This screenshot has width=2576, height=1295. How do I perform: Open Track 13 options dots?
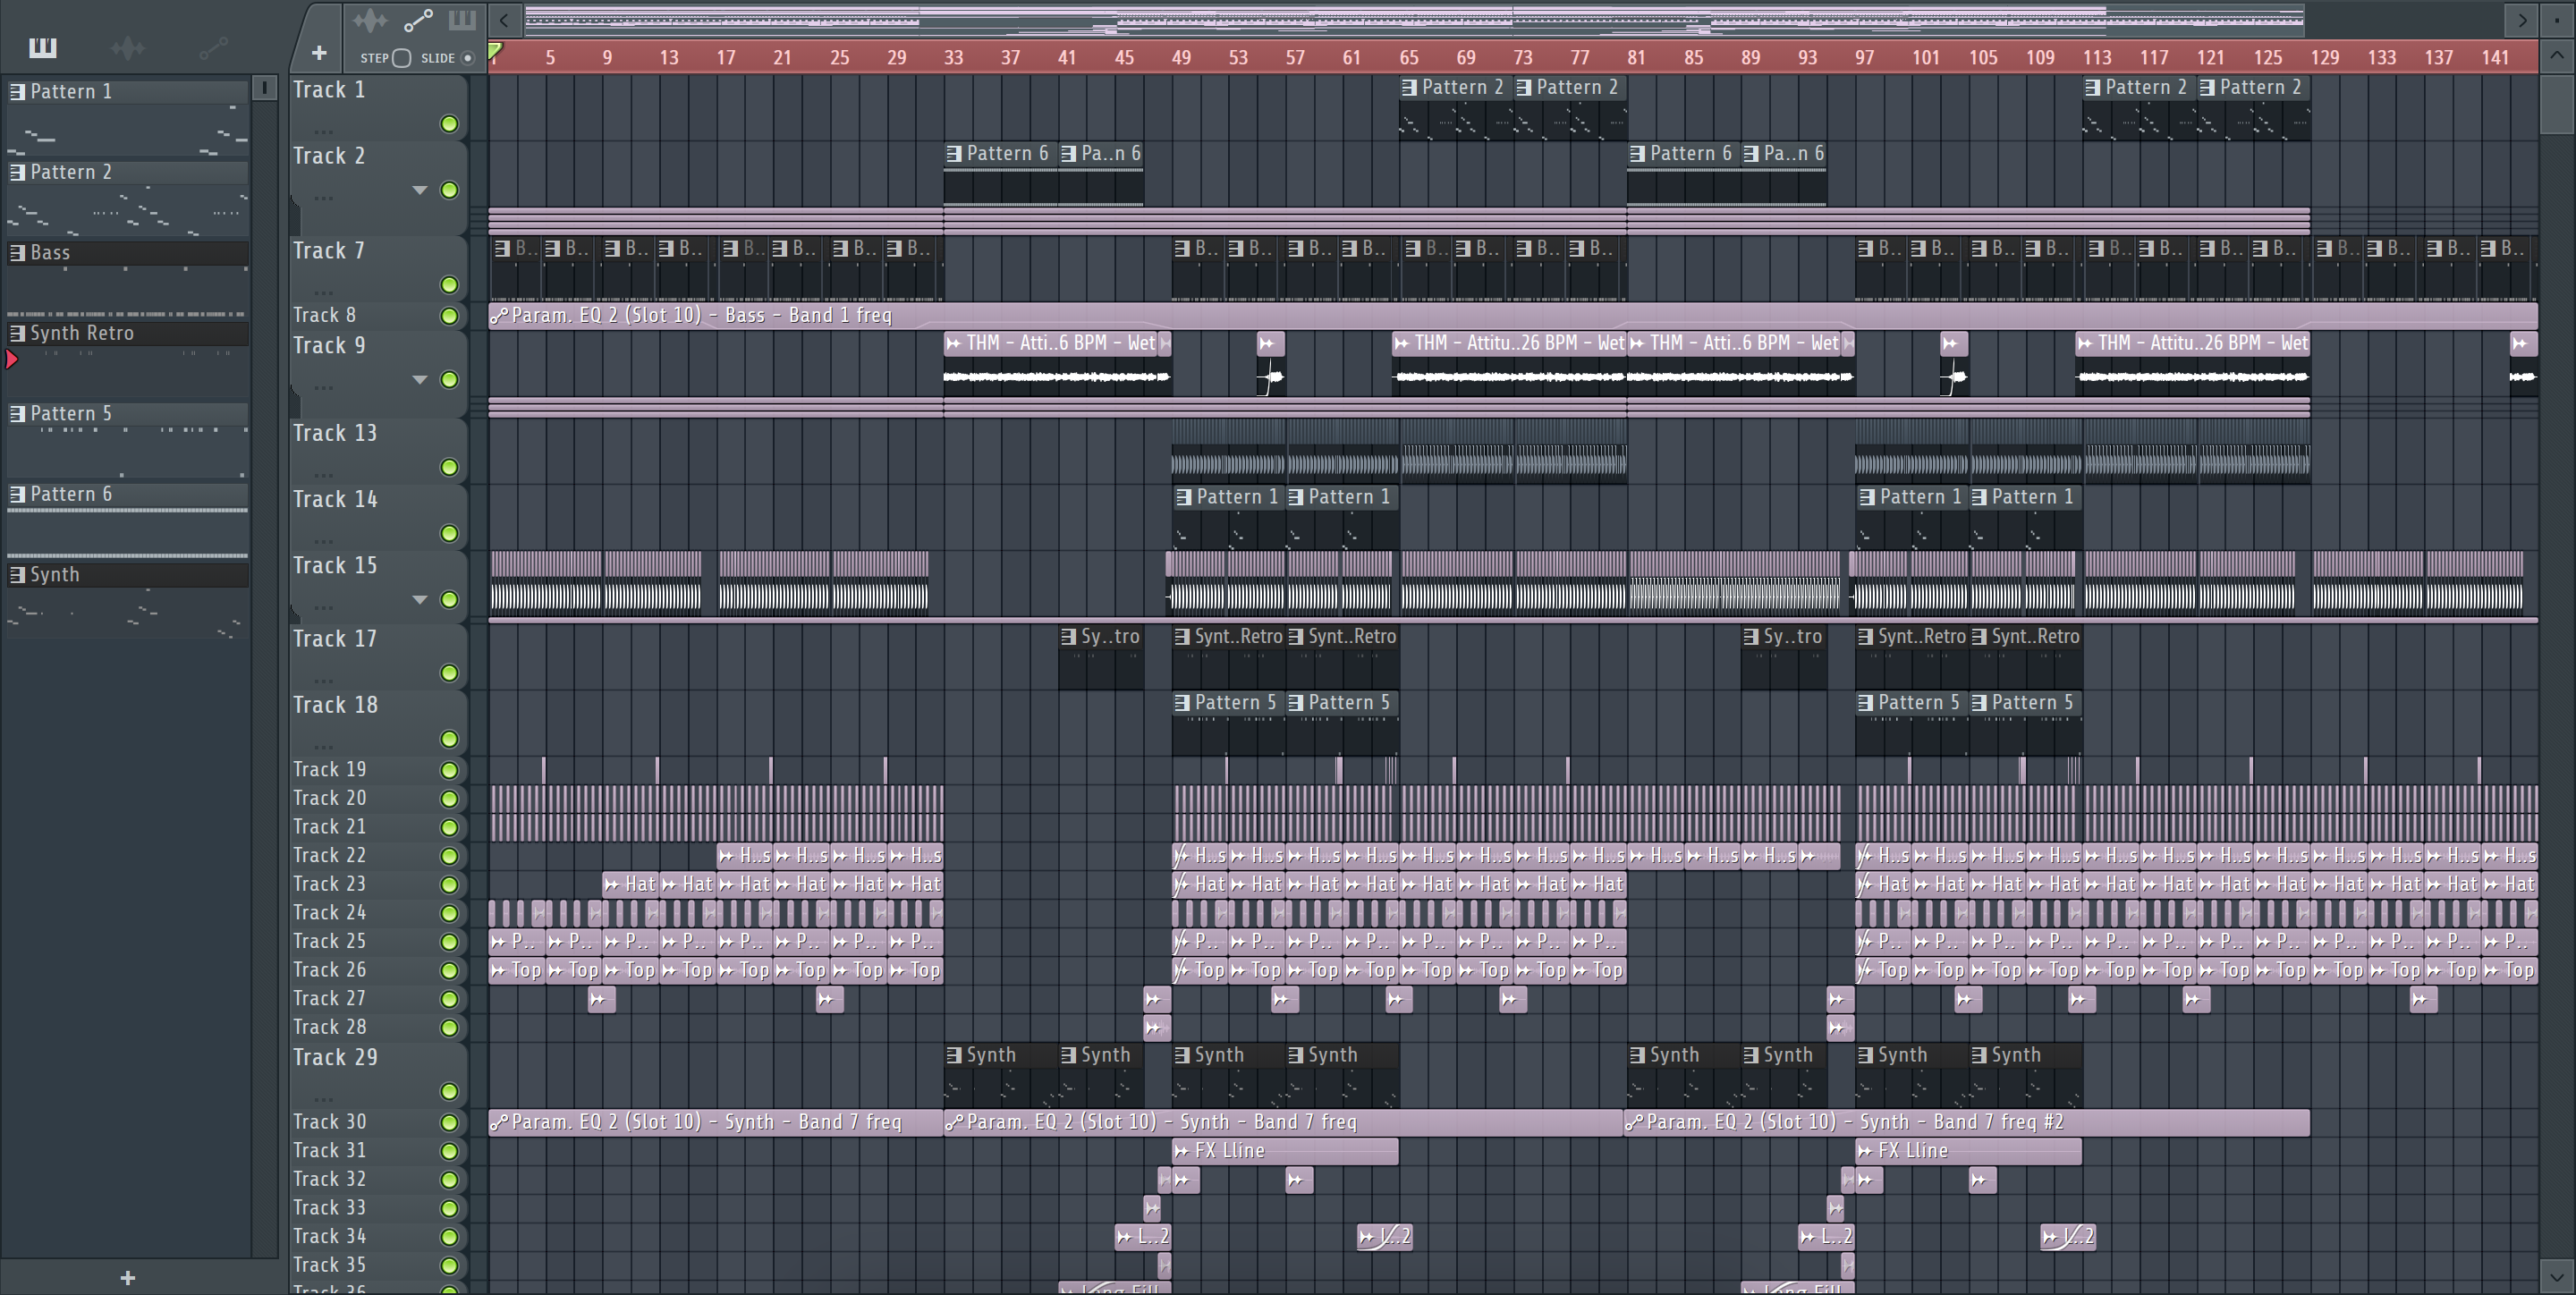coord(322,474)
